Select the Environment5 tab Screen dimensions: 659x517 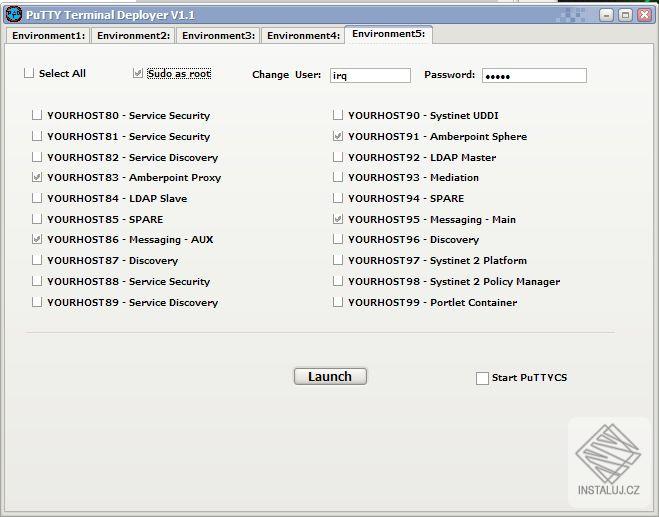(x=388, y=34)
